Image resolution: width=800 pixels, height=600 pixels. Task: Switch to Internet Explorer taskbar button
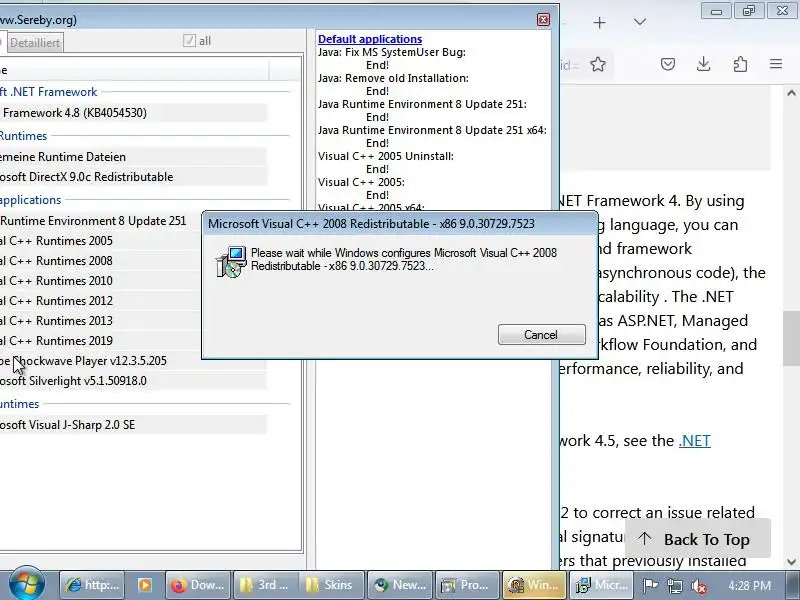tap(92, 585)
